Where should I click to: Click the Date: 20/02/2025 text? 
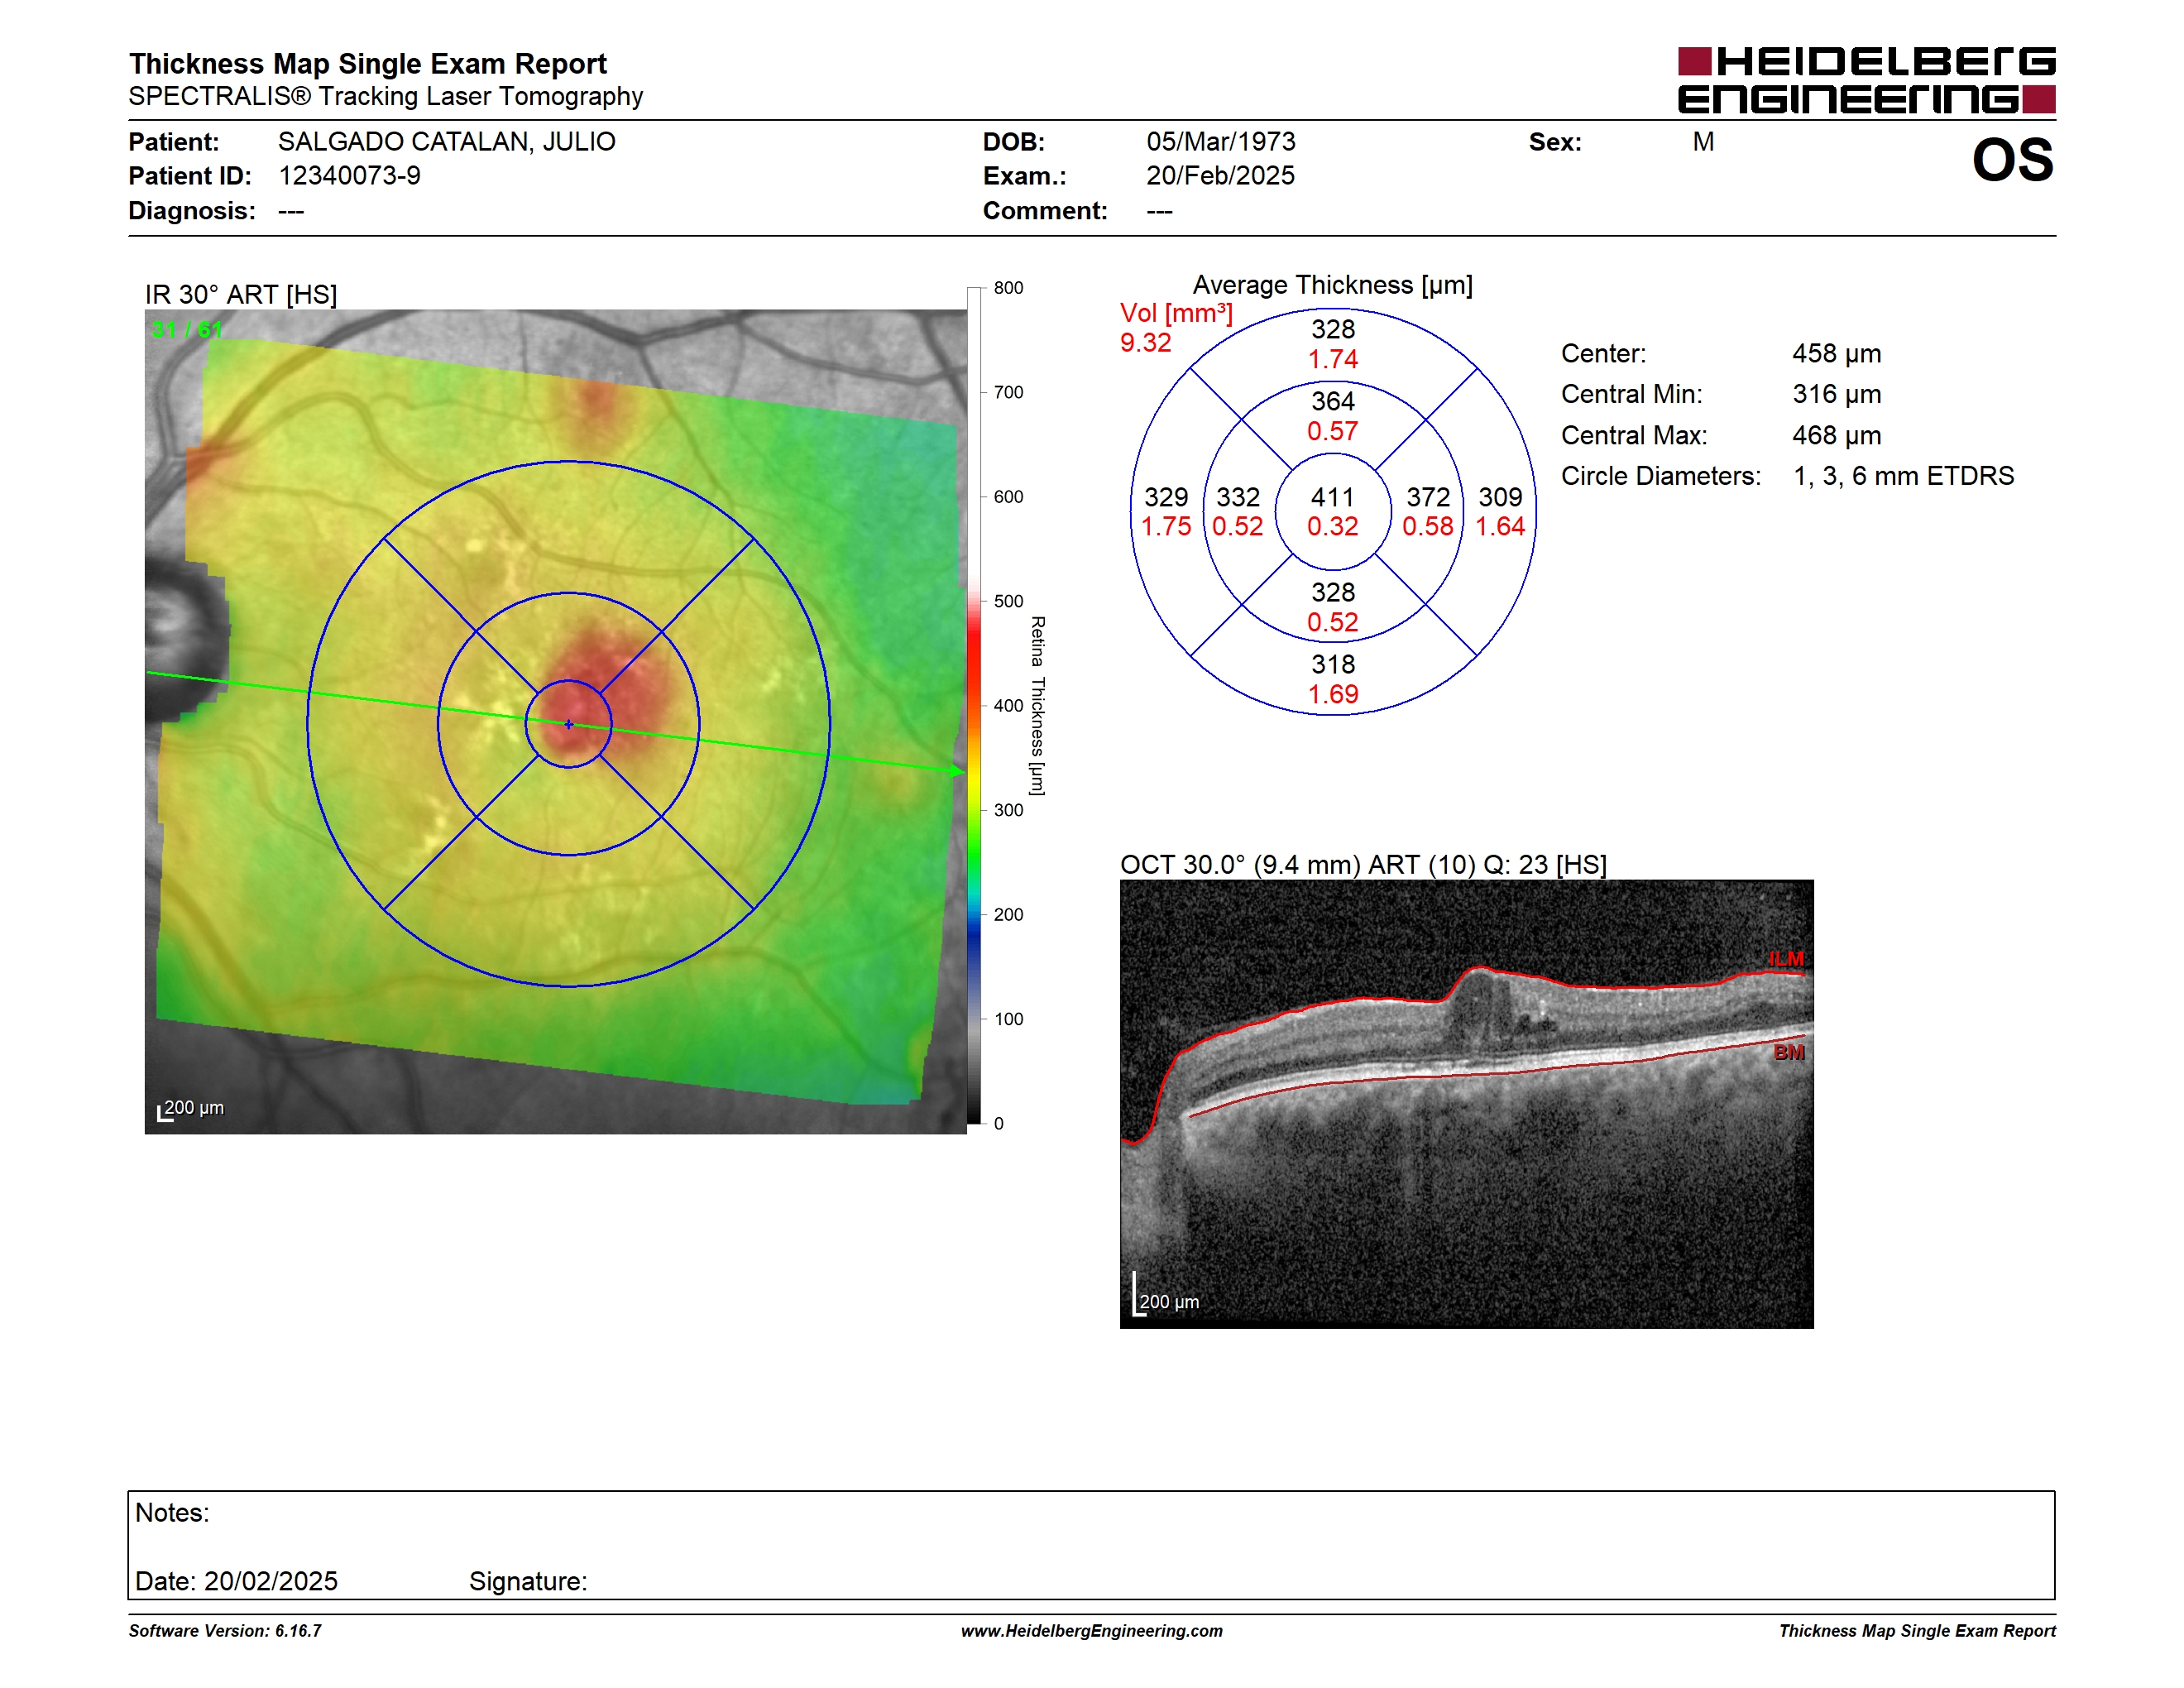tap(236, 1581)
